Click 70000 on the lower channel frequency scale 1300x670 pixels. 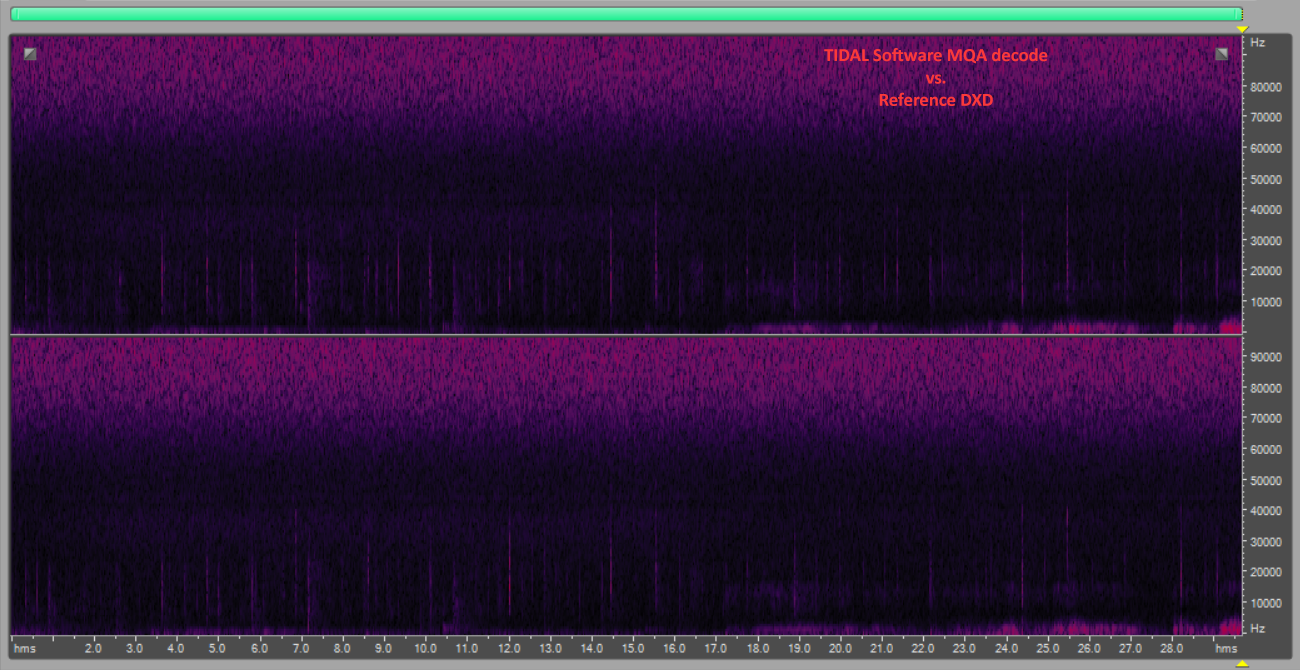(x=1267, y=418)
